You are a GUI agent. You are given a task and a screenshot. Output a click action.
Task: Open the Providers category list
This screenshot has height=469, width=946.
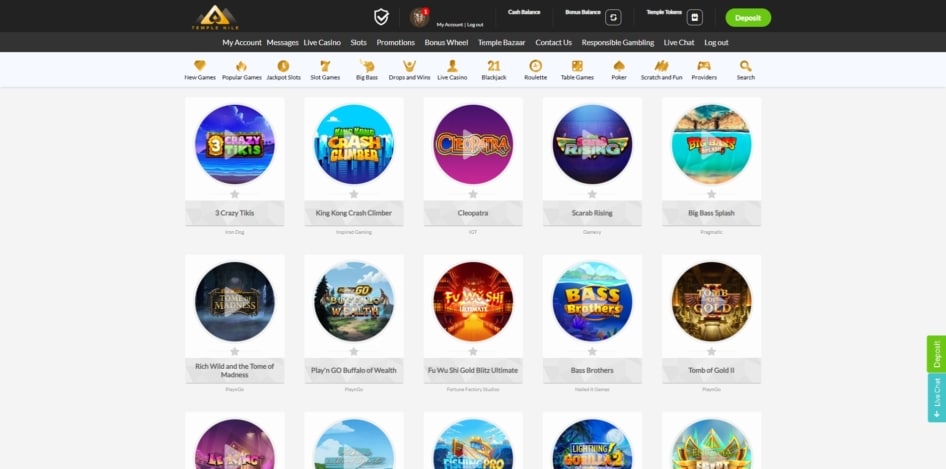(x=703, y=66)
